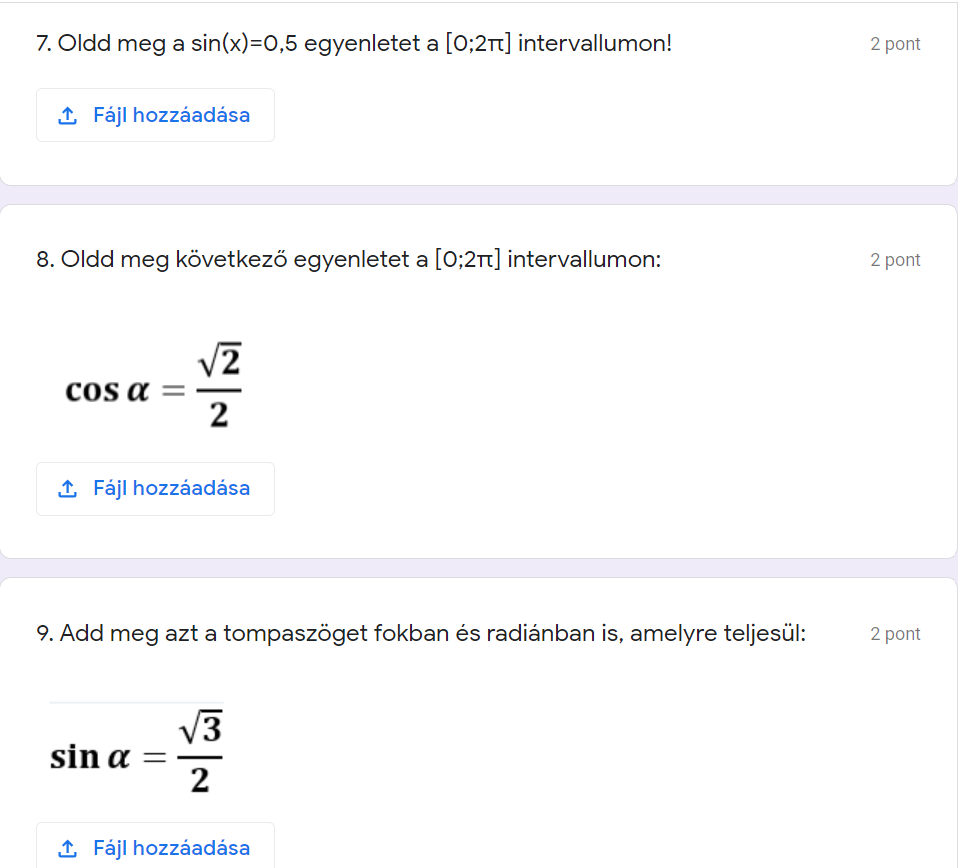This screenshot has height=868, width=958.
Task: Click the upload arrow icon under question 7
Action: [x=68, y=116]
